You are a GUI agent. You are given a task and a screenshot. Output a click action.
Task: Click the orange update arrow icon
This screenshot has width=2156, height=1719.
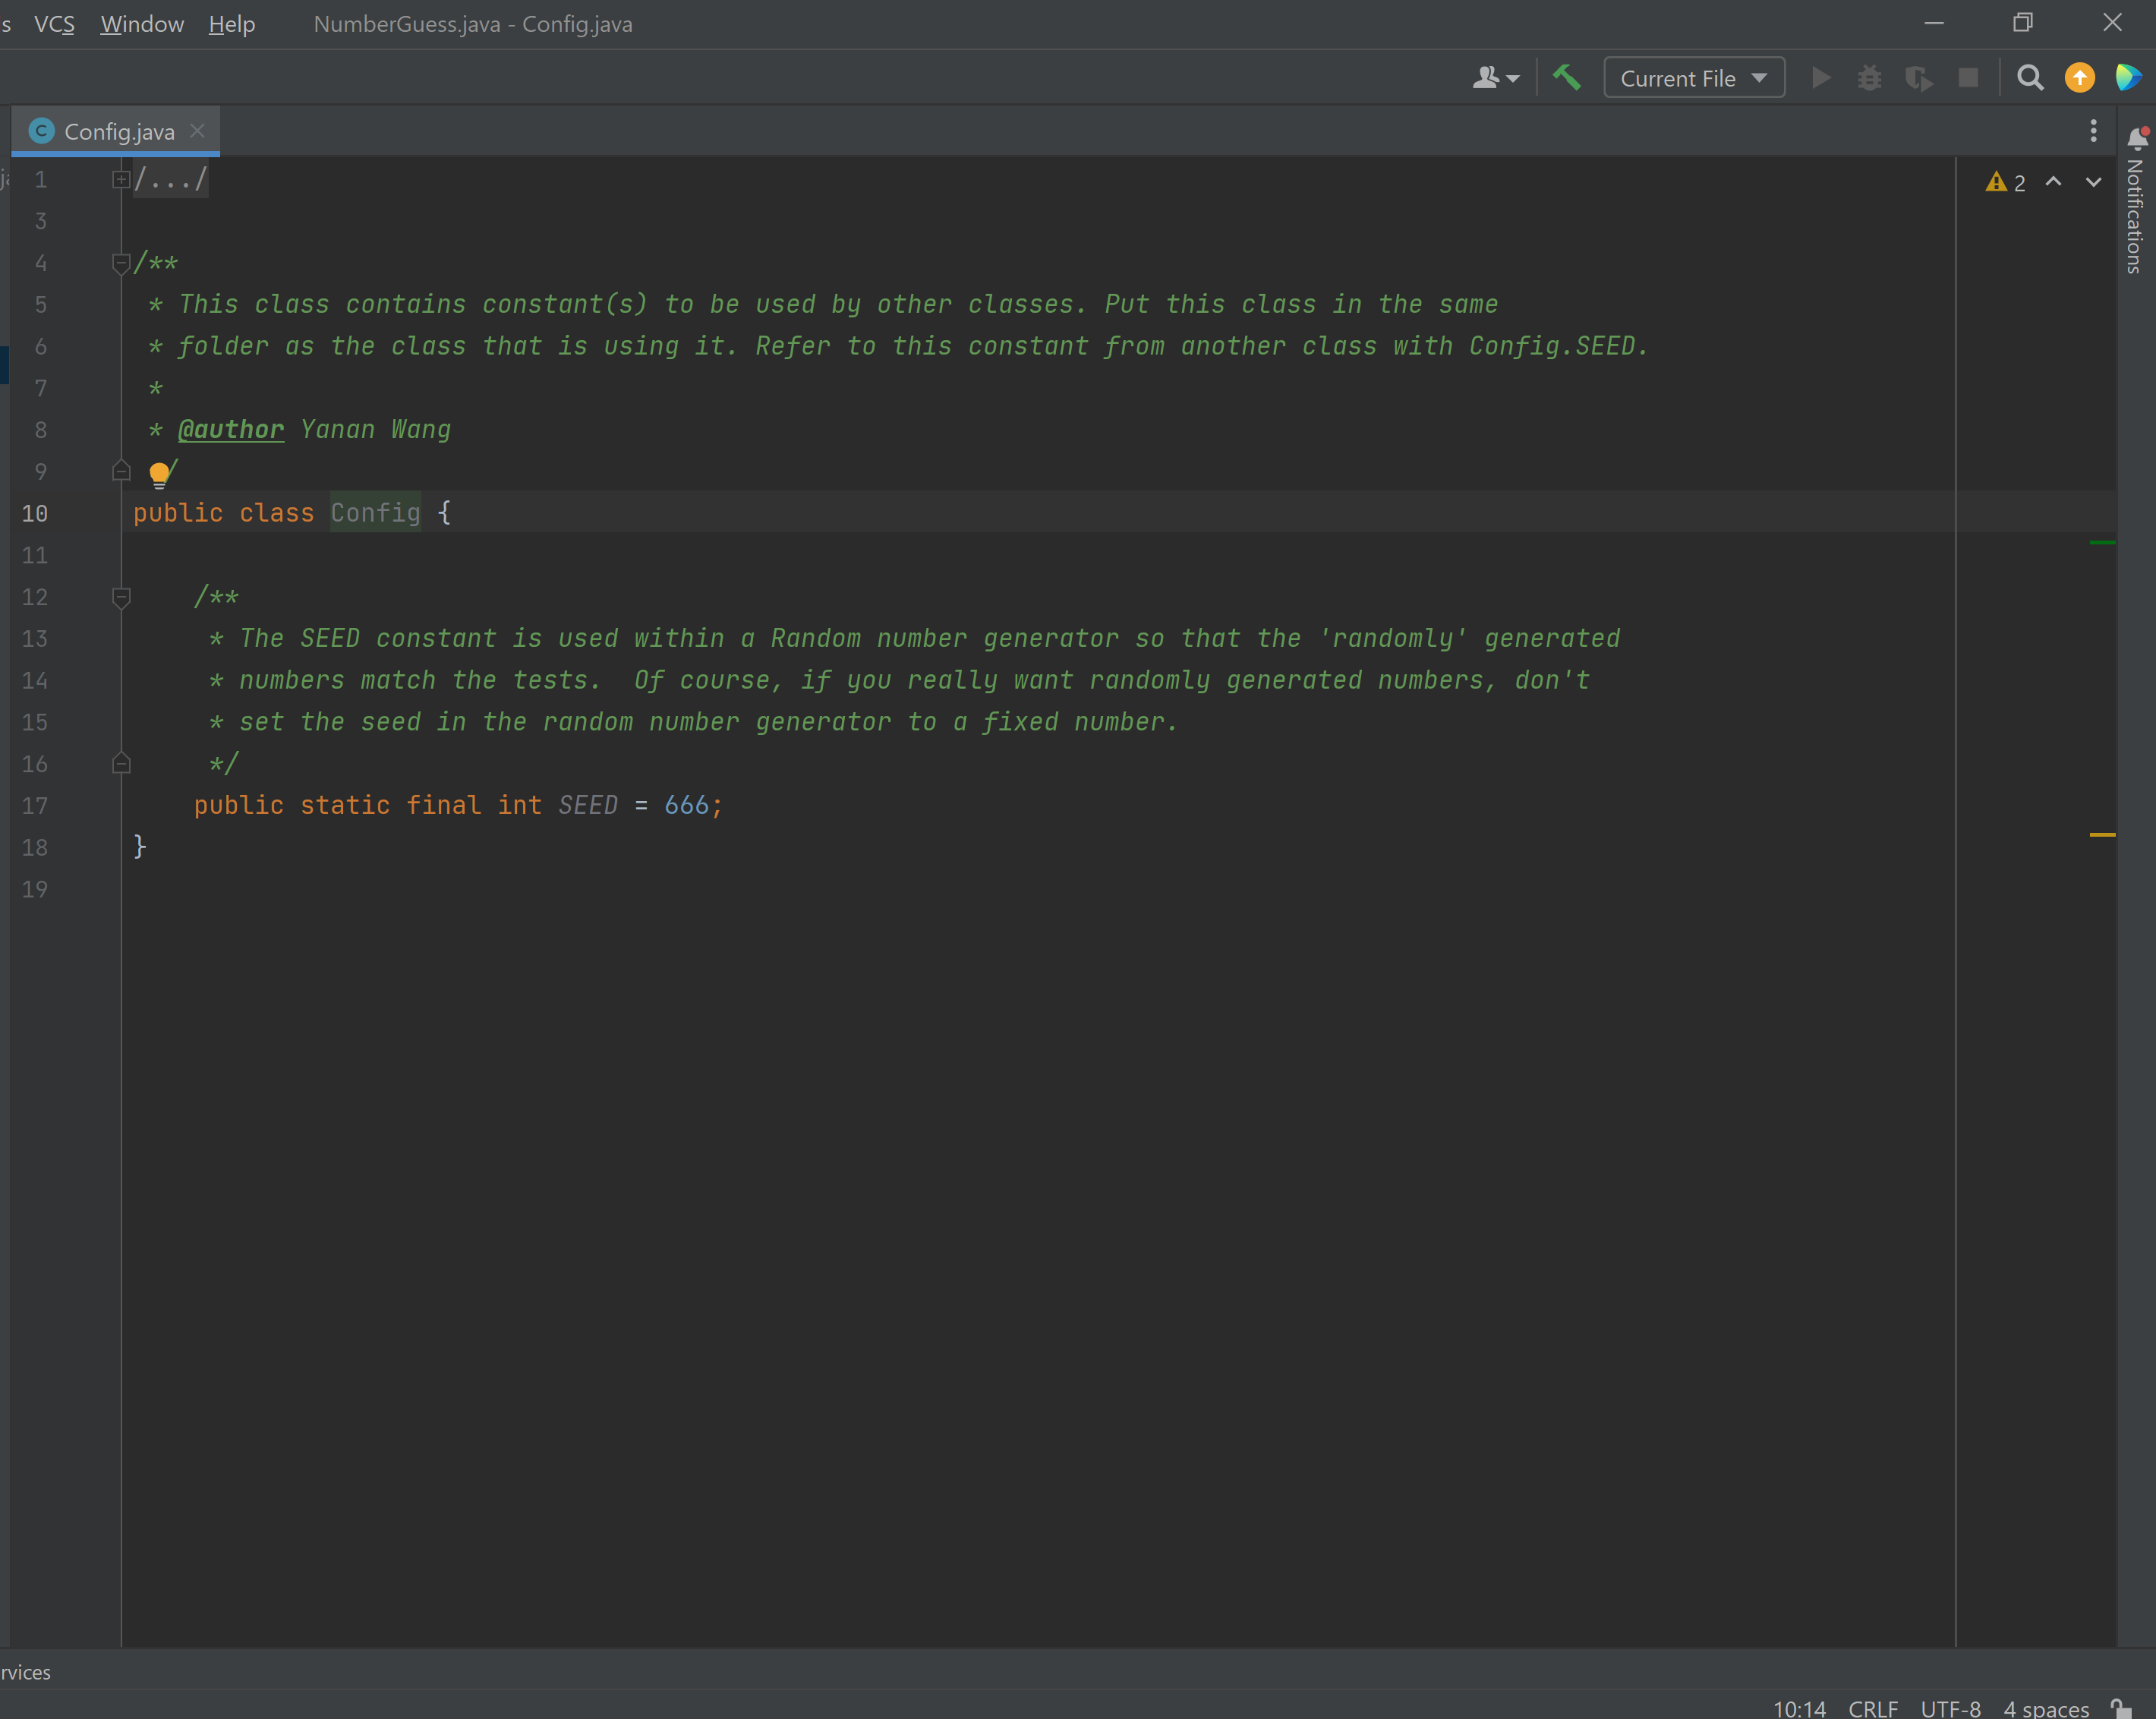(2080, 78)
